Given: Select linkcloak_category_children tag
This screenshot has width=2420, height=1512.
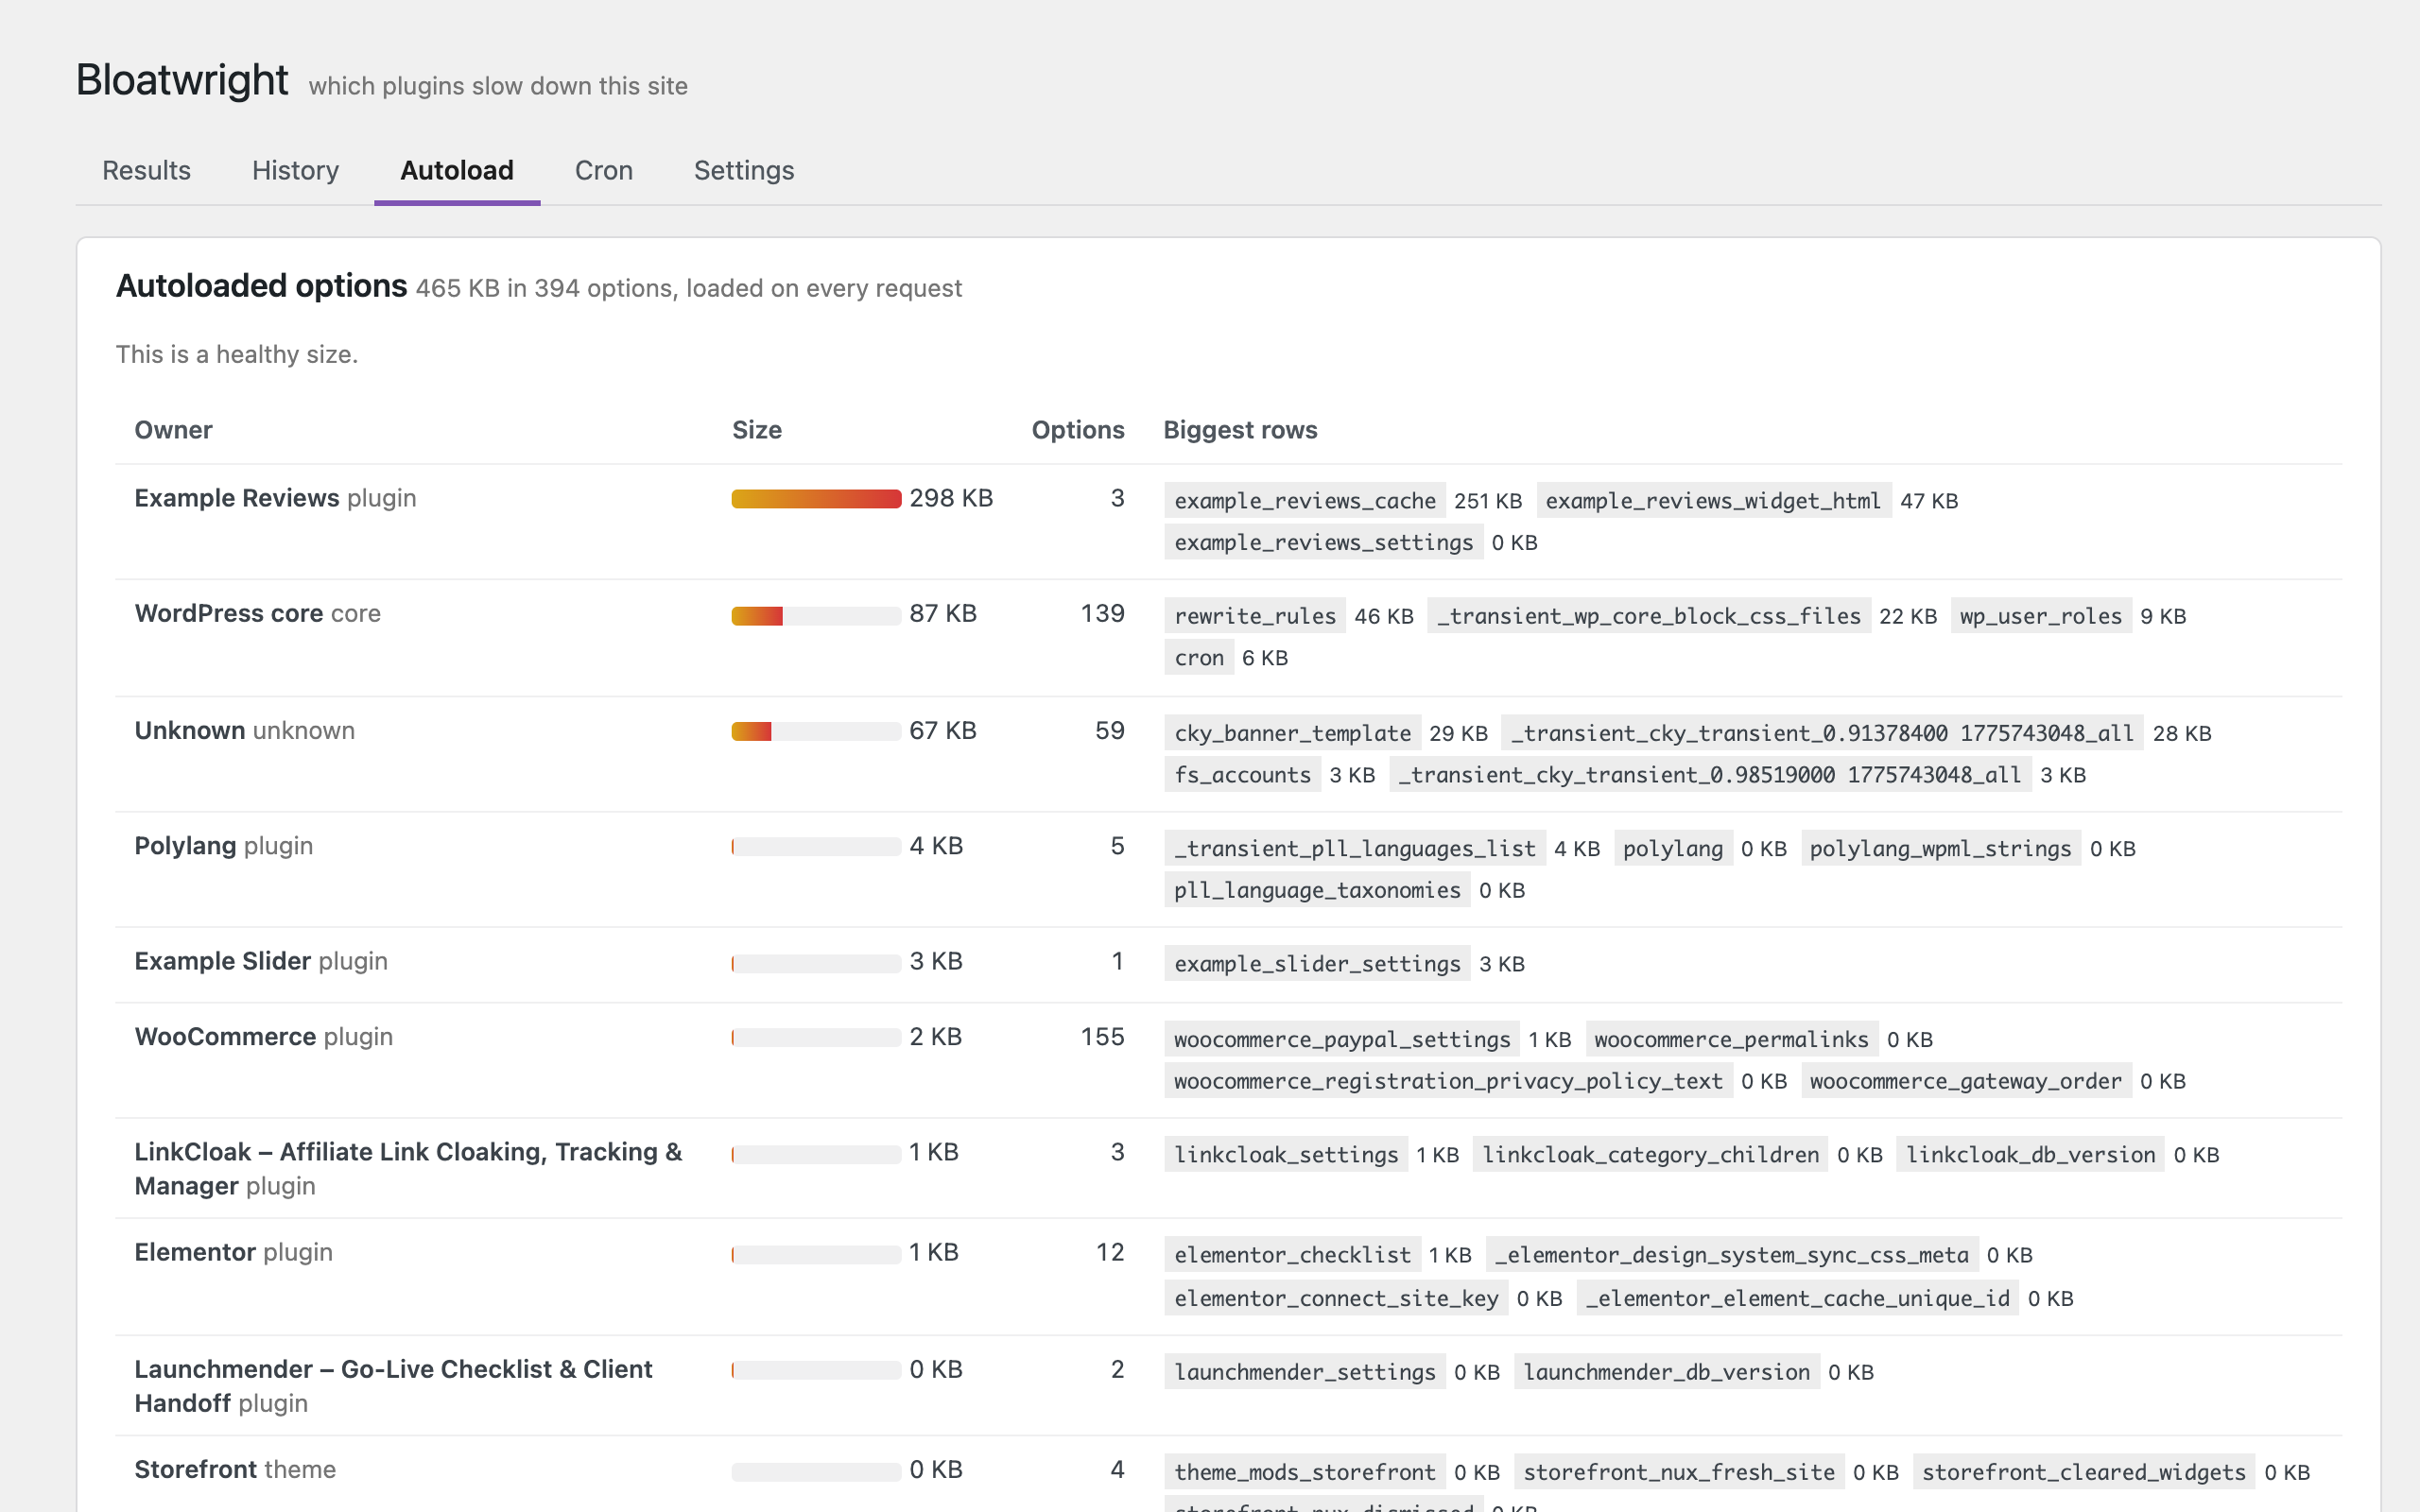Looking at the screenshot, I should click(1650, 1155).
